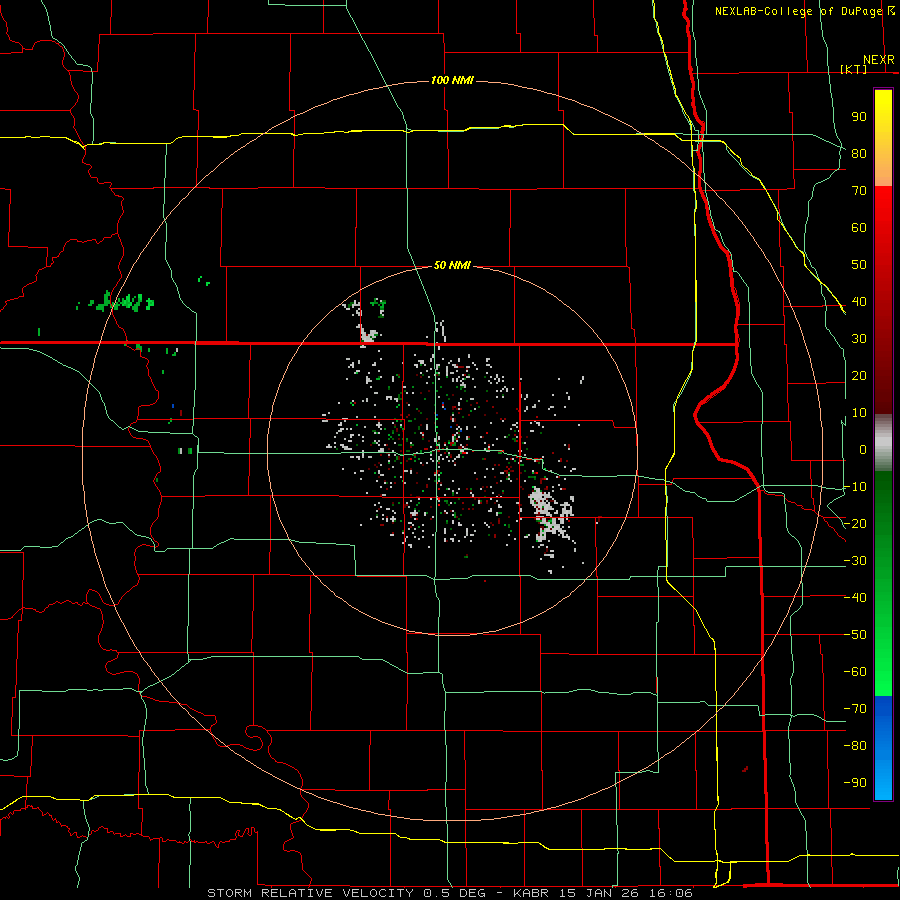Image resolution: width=900 pixels, height=900 pixels.
Task: Click the 100 NMI range ring label
Action: click(452, 80)
